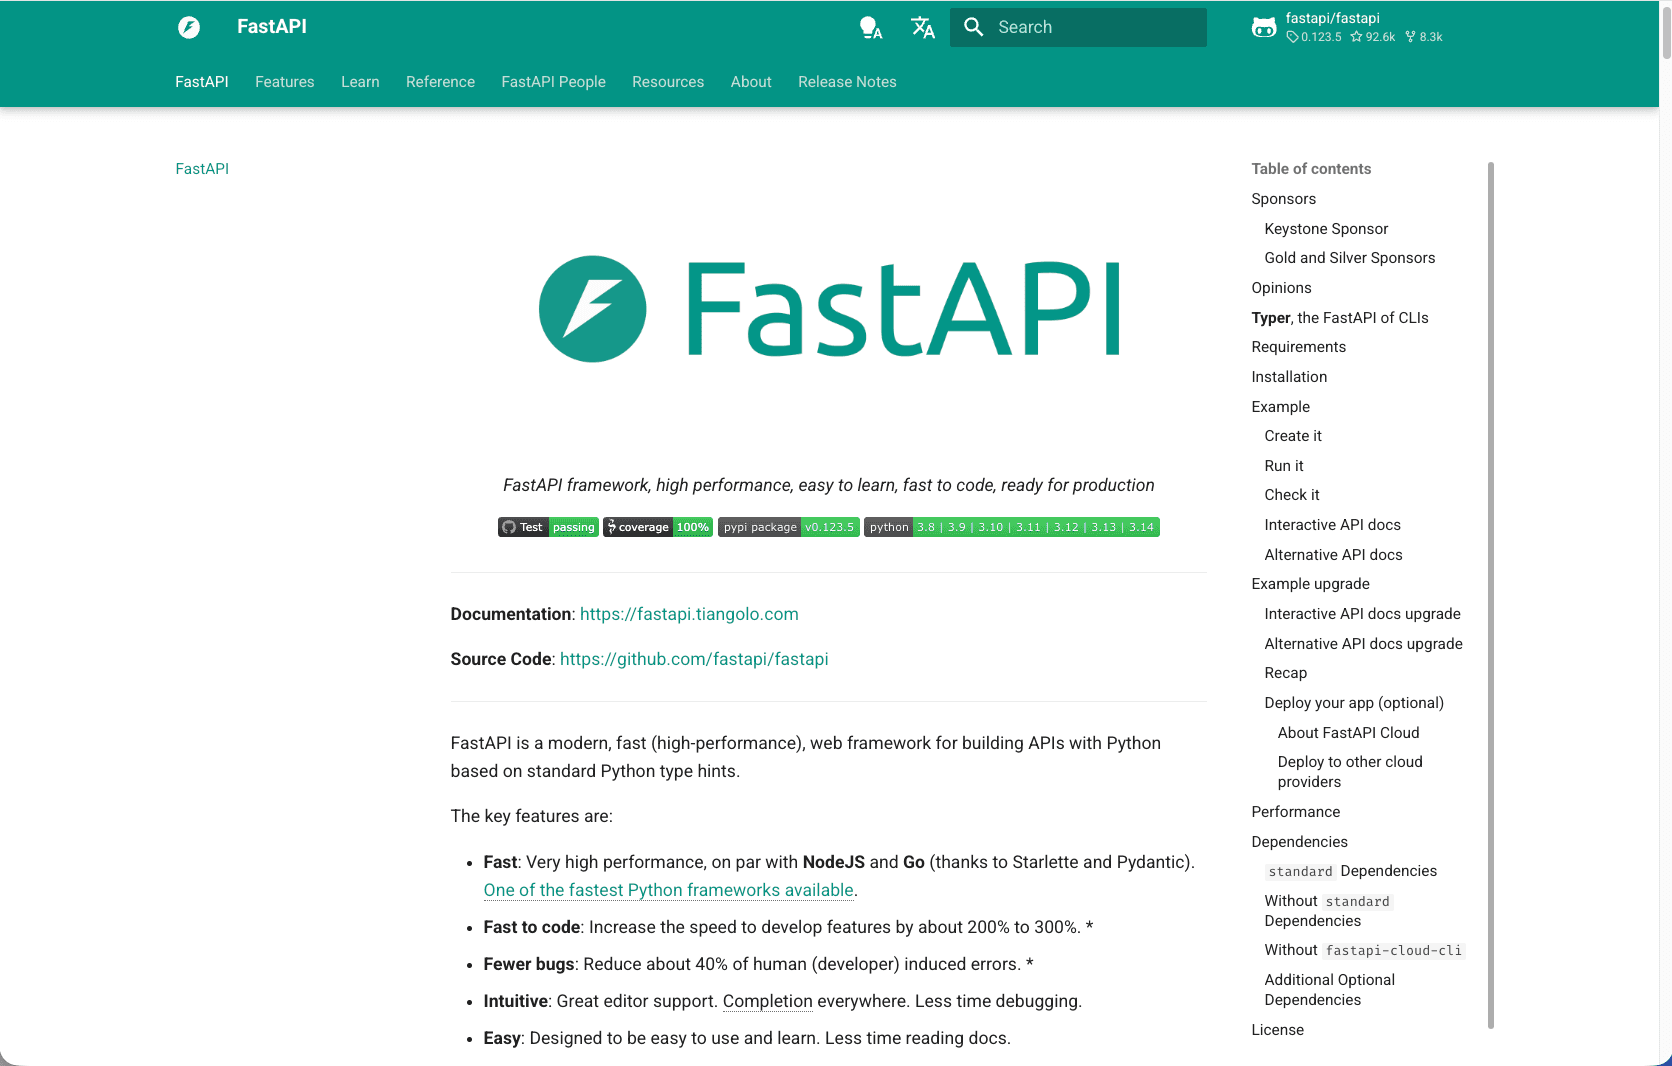Click the FastAPI lightning bolt logo in header
This screenshot has width=1672, height=1066.
pos(188,27)
